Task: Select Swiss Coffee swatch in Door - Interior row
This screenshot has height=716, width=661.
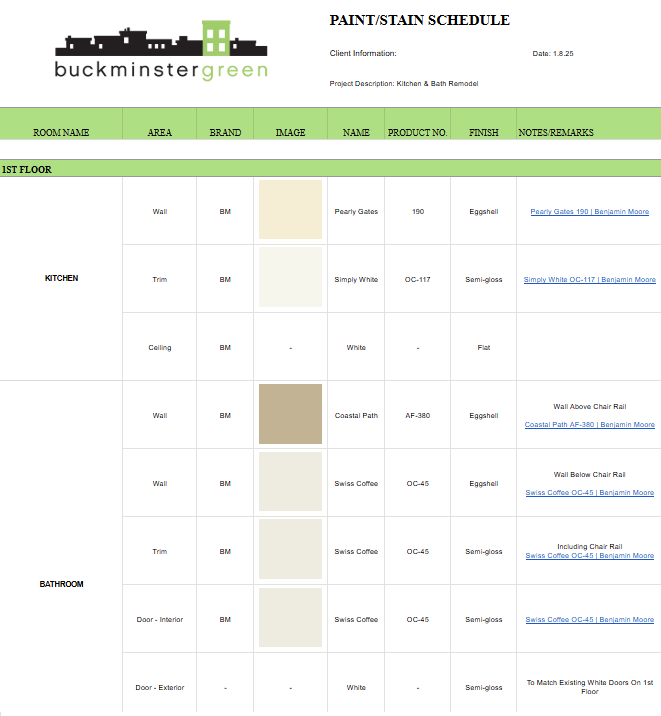Action: coord(290,617)
